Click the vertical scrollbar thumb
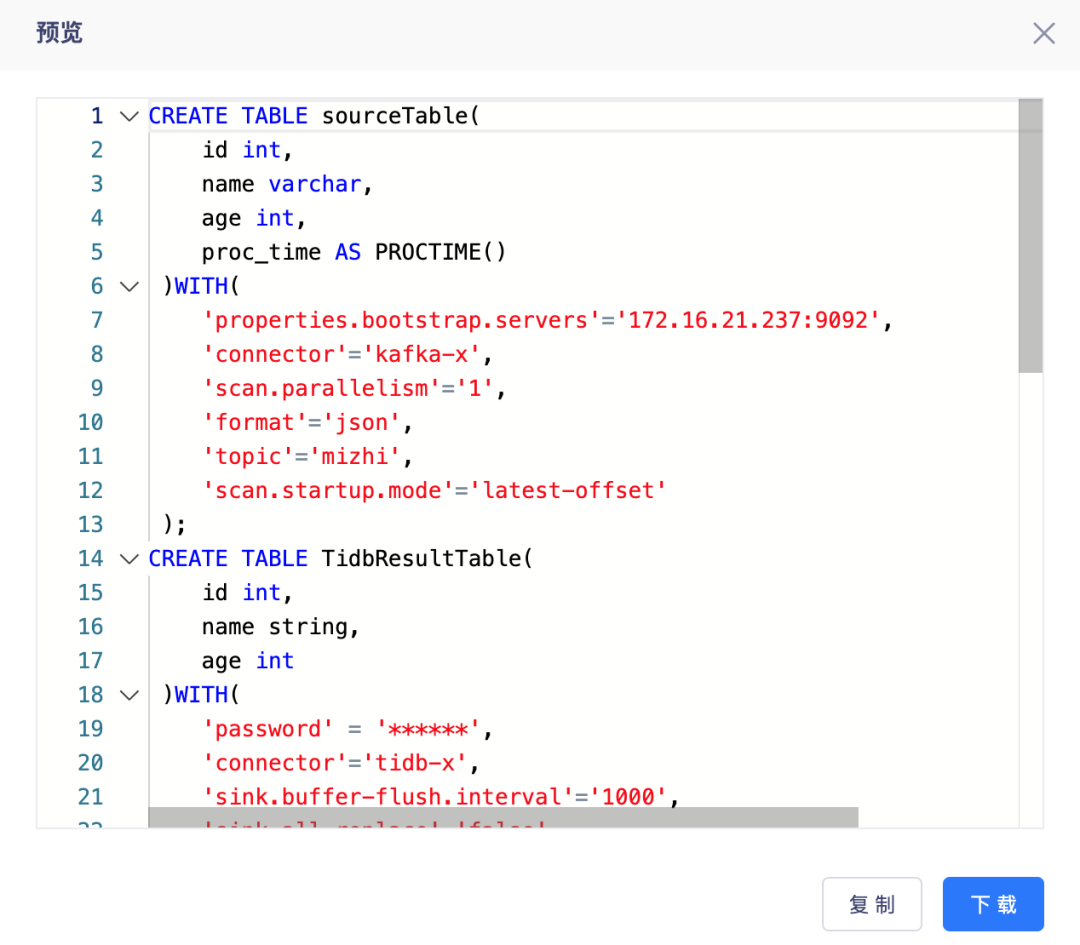 [1030, 236]
